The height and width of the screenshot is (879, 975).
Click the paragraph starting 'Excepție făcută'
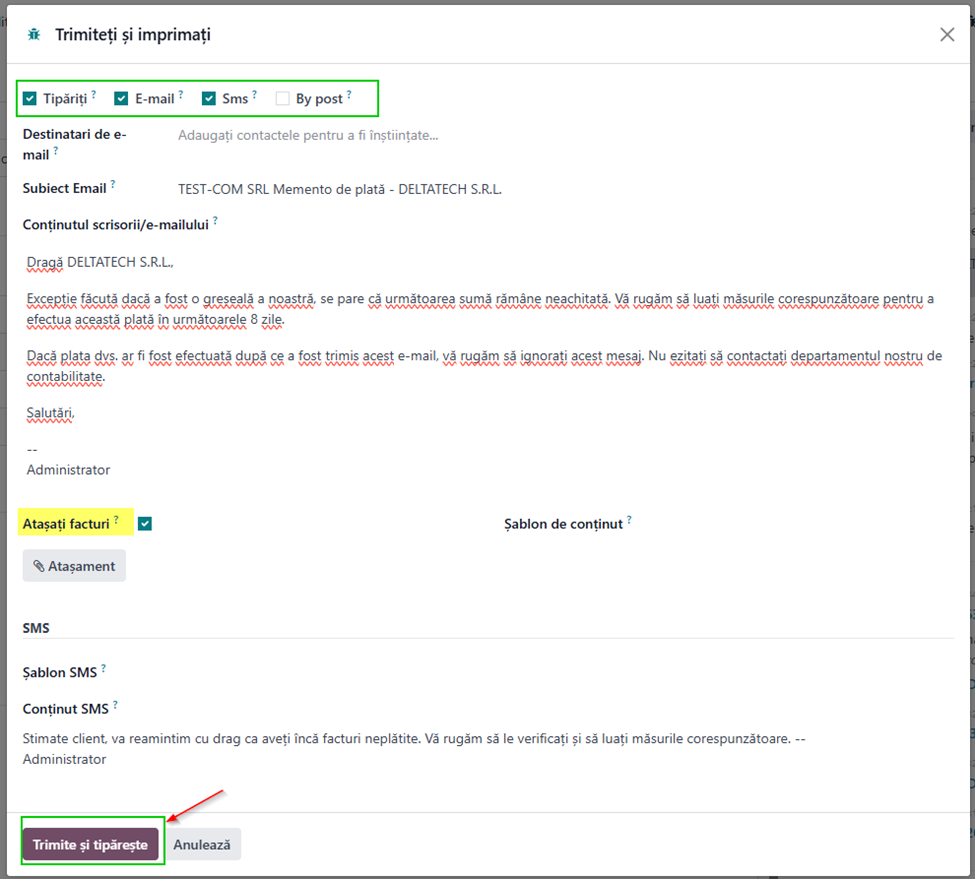[x=480, y=309]
